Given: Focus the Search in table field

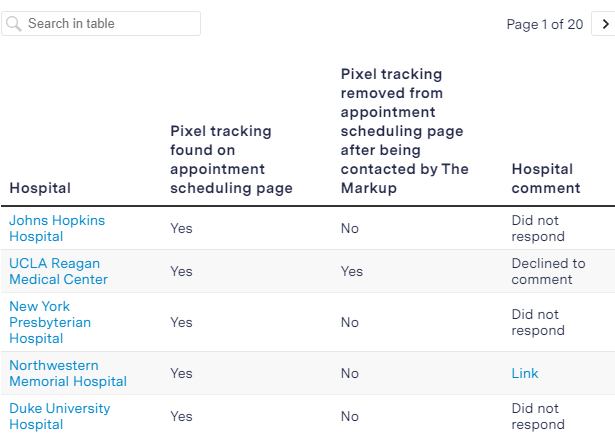Looking at the screenshot, I should (x=101, y=24).
